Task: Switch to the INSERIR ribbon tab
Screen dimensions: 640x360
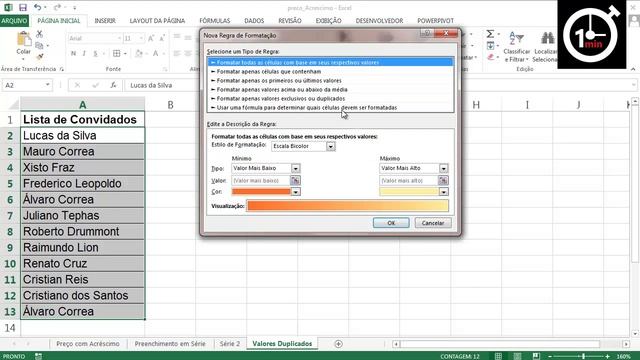Action: pos(105,20)
